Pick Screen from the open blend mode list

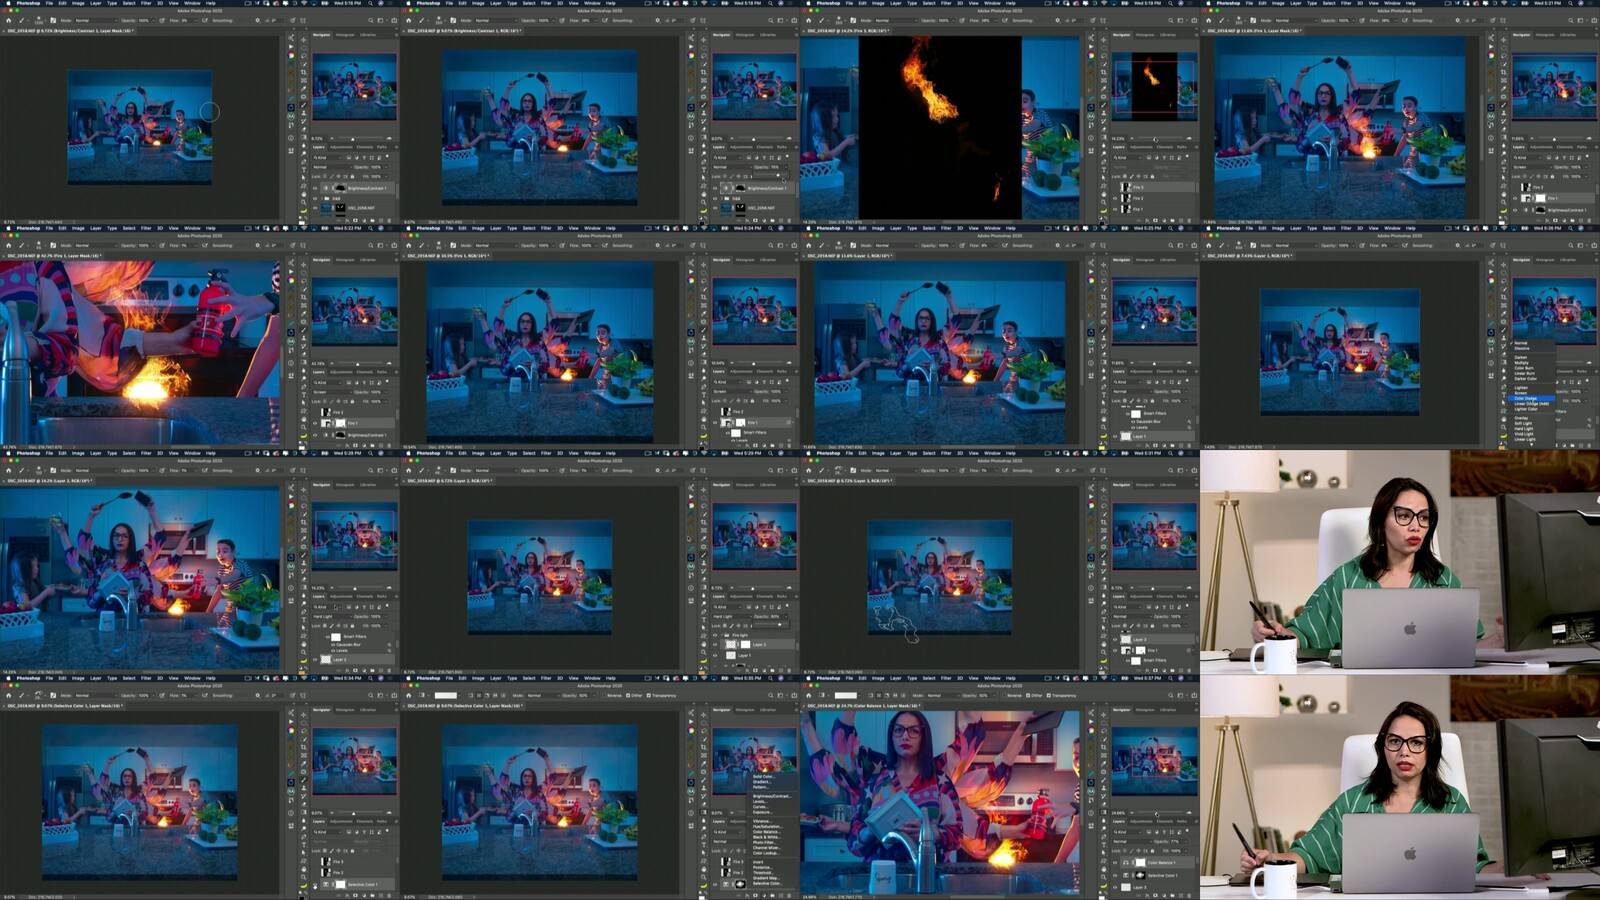(x=1521, y=393)
